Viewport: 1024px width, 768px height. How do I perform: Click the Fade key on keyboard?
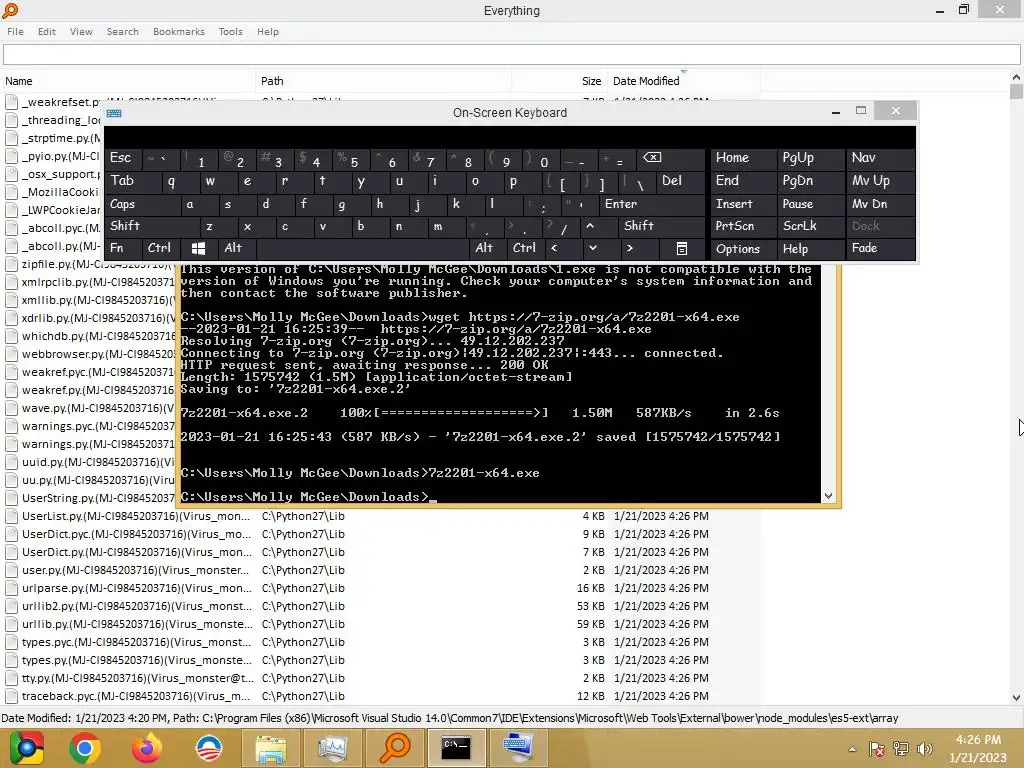880,248
